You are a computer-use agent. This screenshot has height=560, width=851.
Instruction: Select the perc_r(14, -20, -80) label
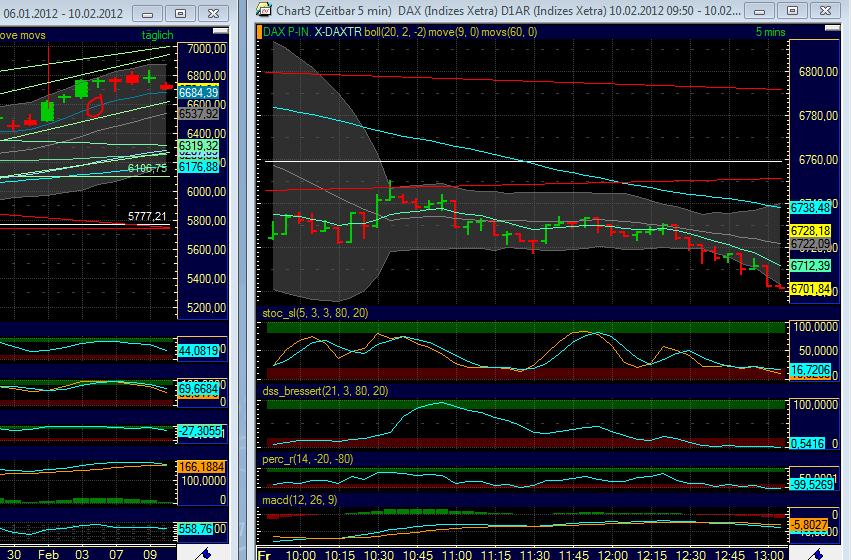tap(308, 460)
